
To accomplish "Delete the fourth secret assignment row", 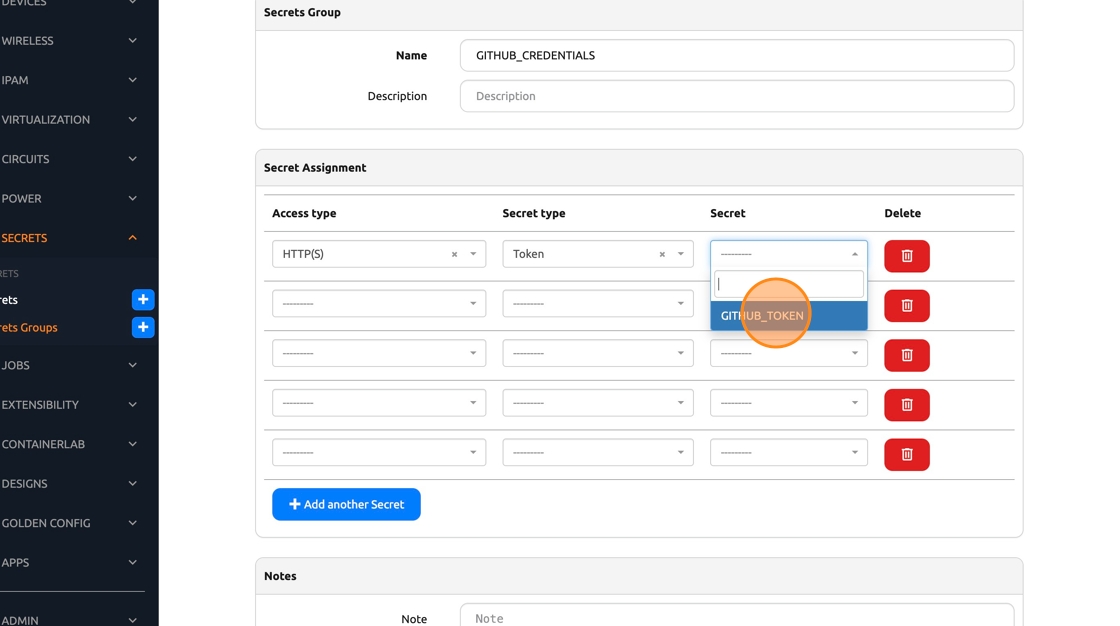I will pyautogui.click(x=906, y=405).
